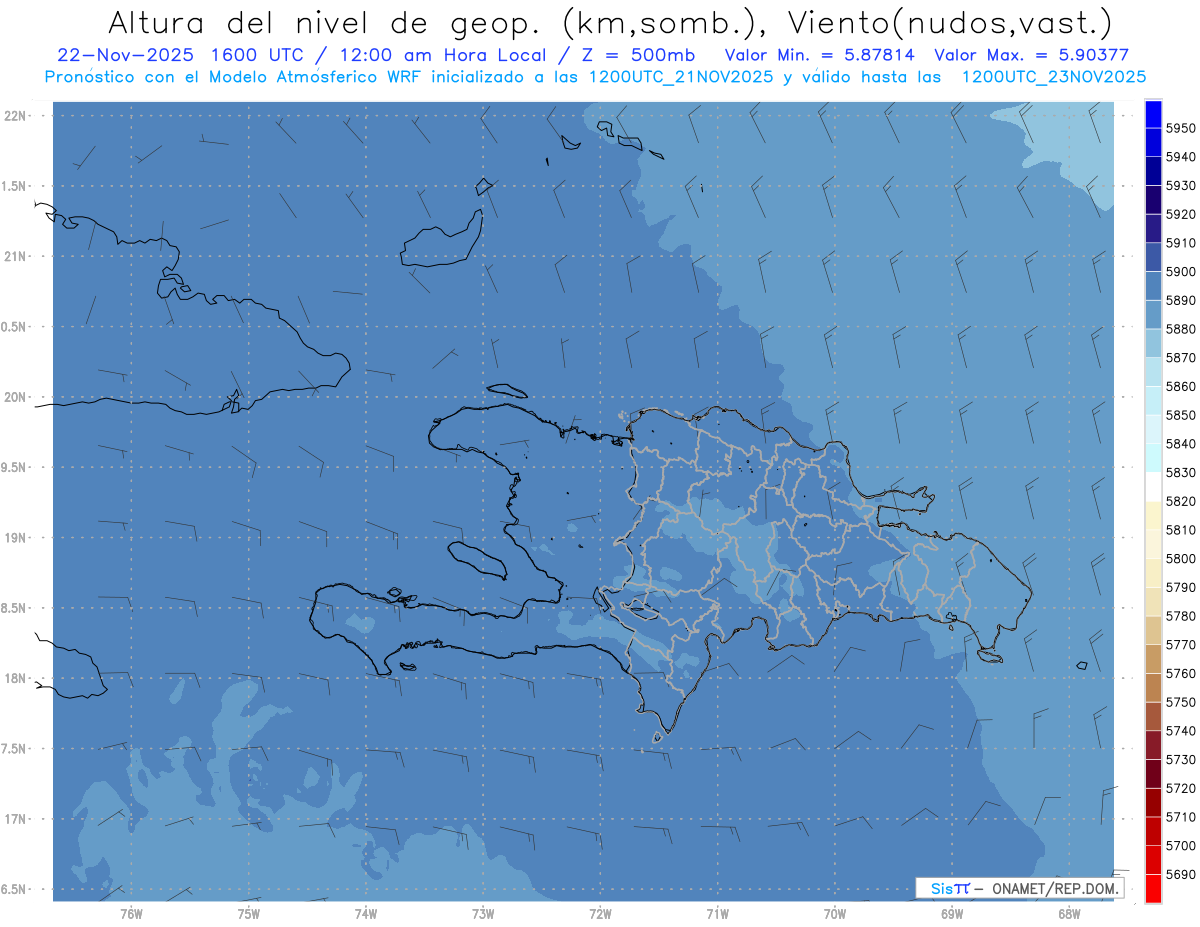Click the '74W' longitude axis label
1200x927 pixels.
point(365,913)
